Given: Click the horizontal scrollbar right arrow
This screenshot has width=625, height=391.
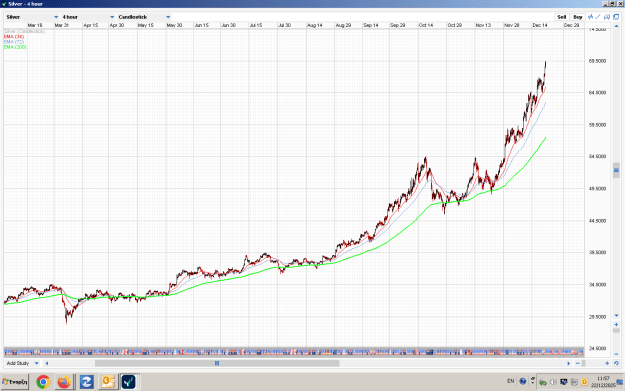Looking at the screenshot, I should point(568,363).
